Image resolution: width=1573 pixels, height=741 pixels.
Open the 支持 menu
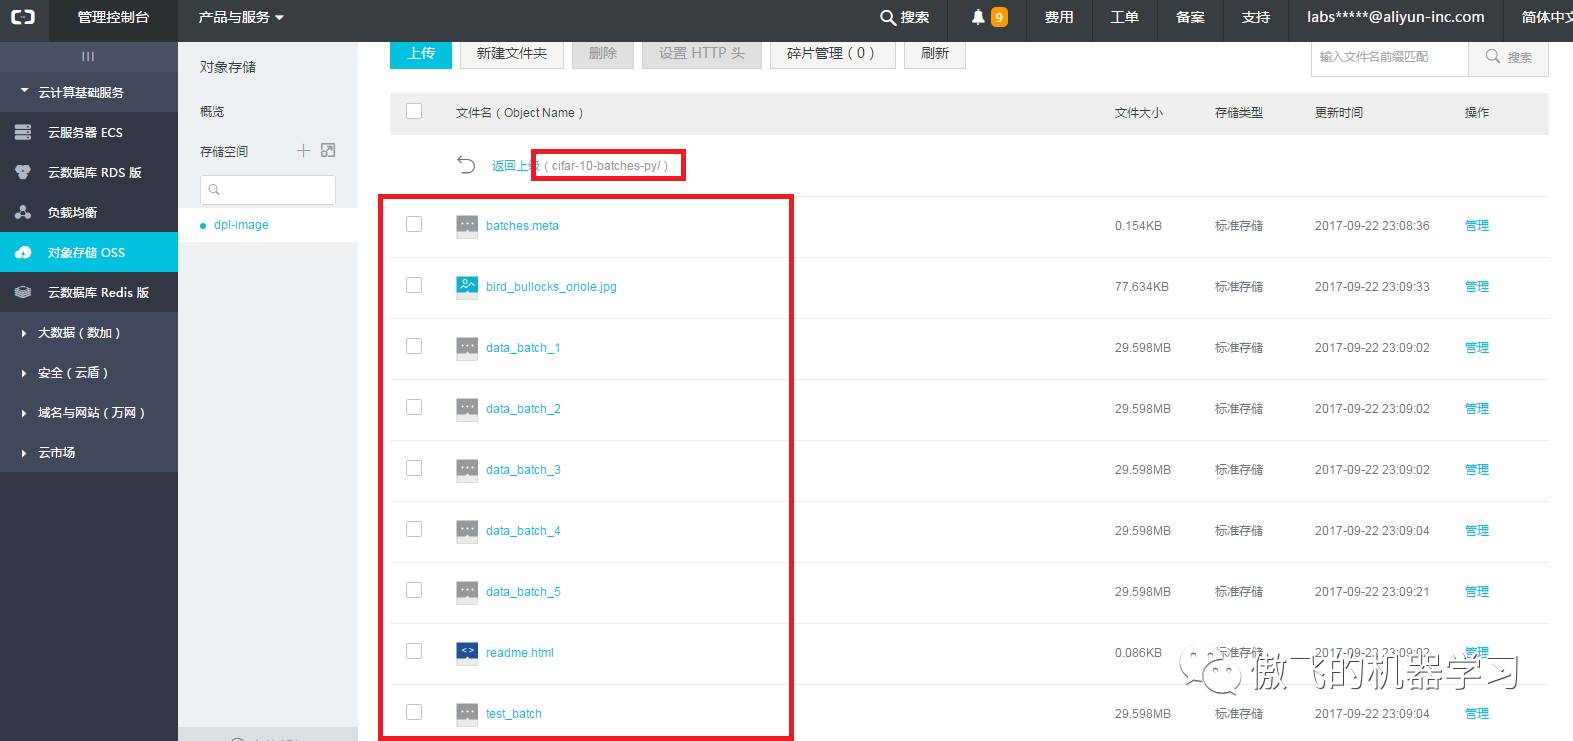1256,17
